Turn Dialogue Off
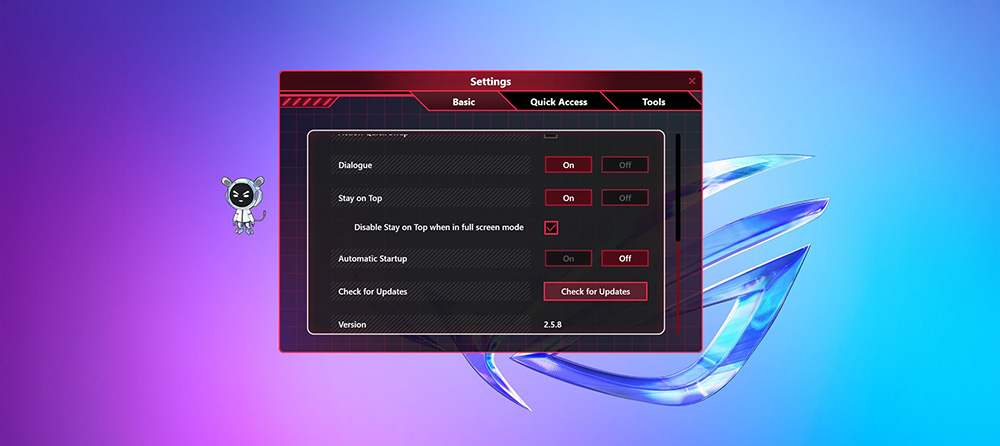1000x446 pixels. (x=625, y=165)
